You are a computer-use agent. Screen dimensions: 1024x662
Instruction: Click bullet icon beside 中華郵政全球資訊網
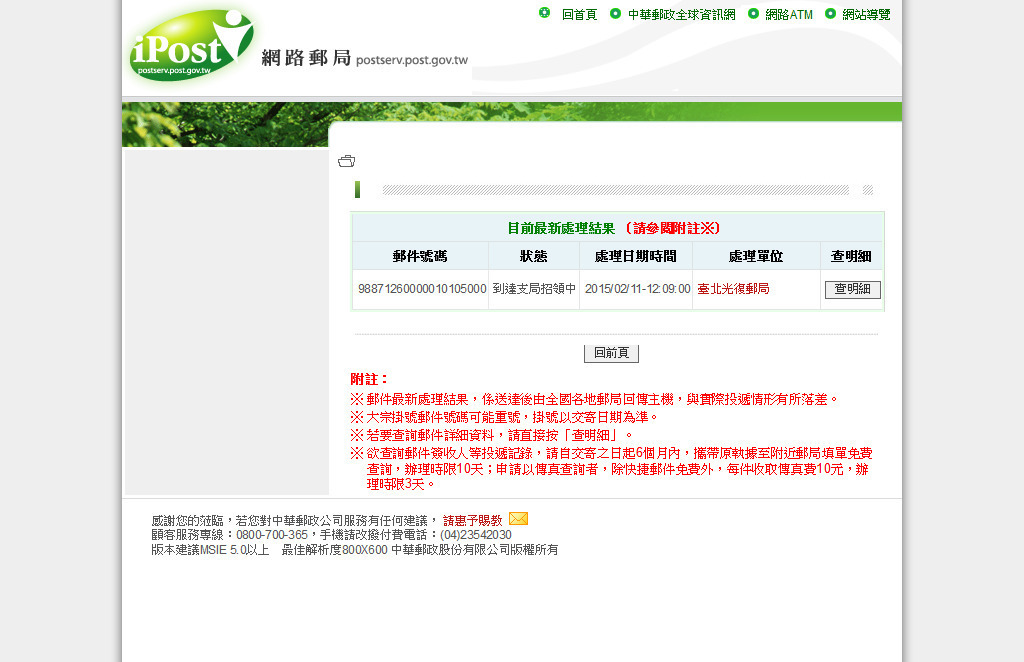pyautogui.click(x=615, y=13)
